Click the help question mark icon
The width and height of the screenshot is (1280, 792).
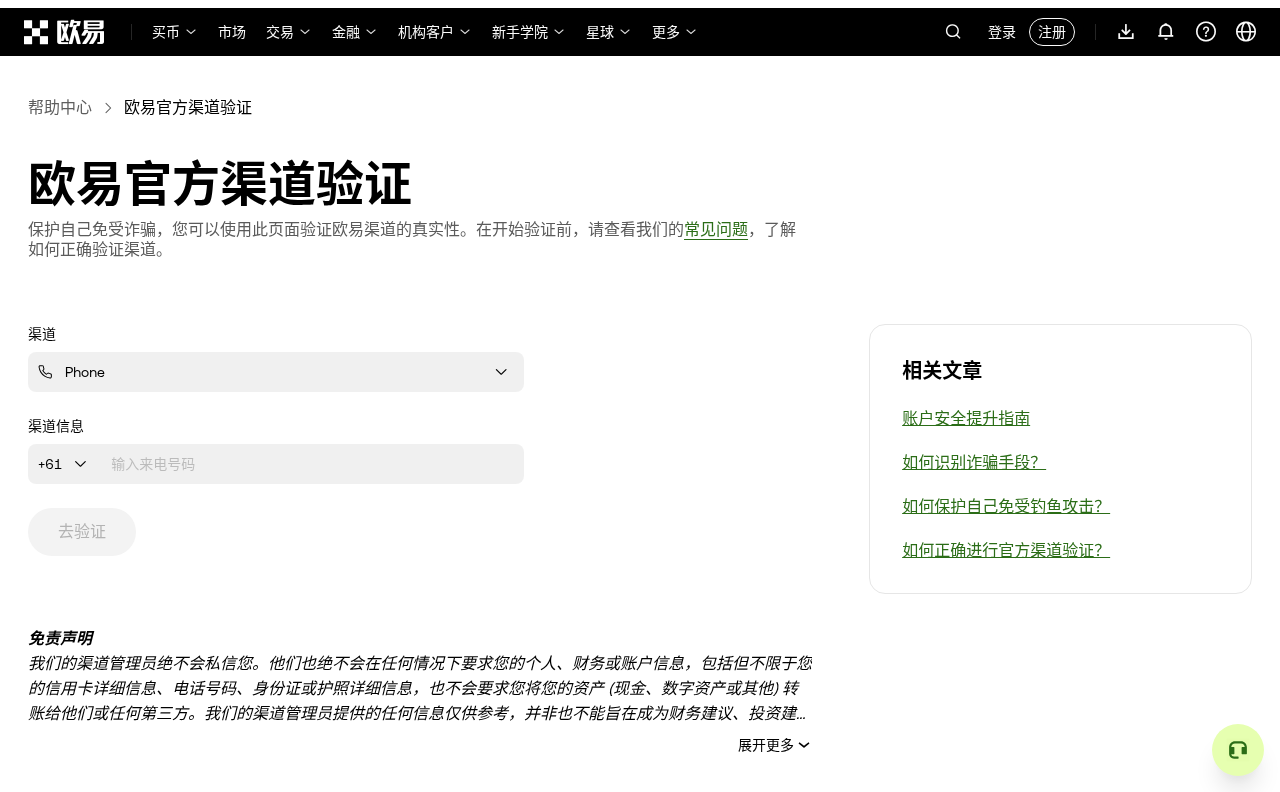[x=1206, y=32]
